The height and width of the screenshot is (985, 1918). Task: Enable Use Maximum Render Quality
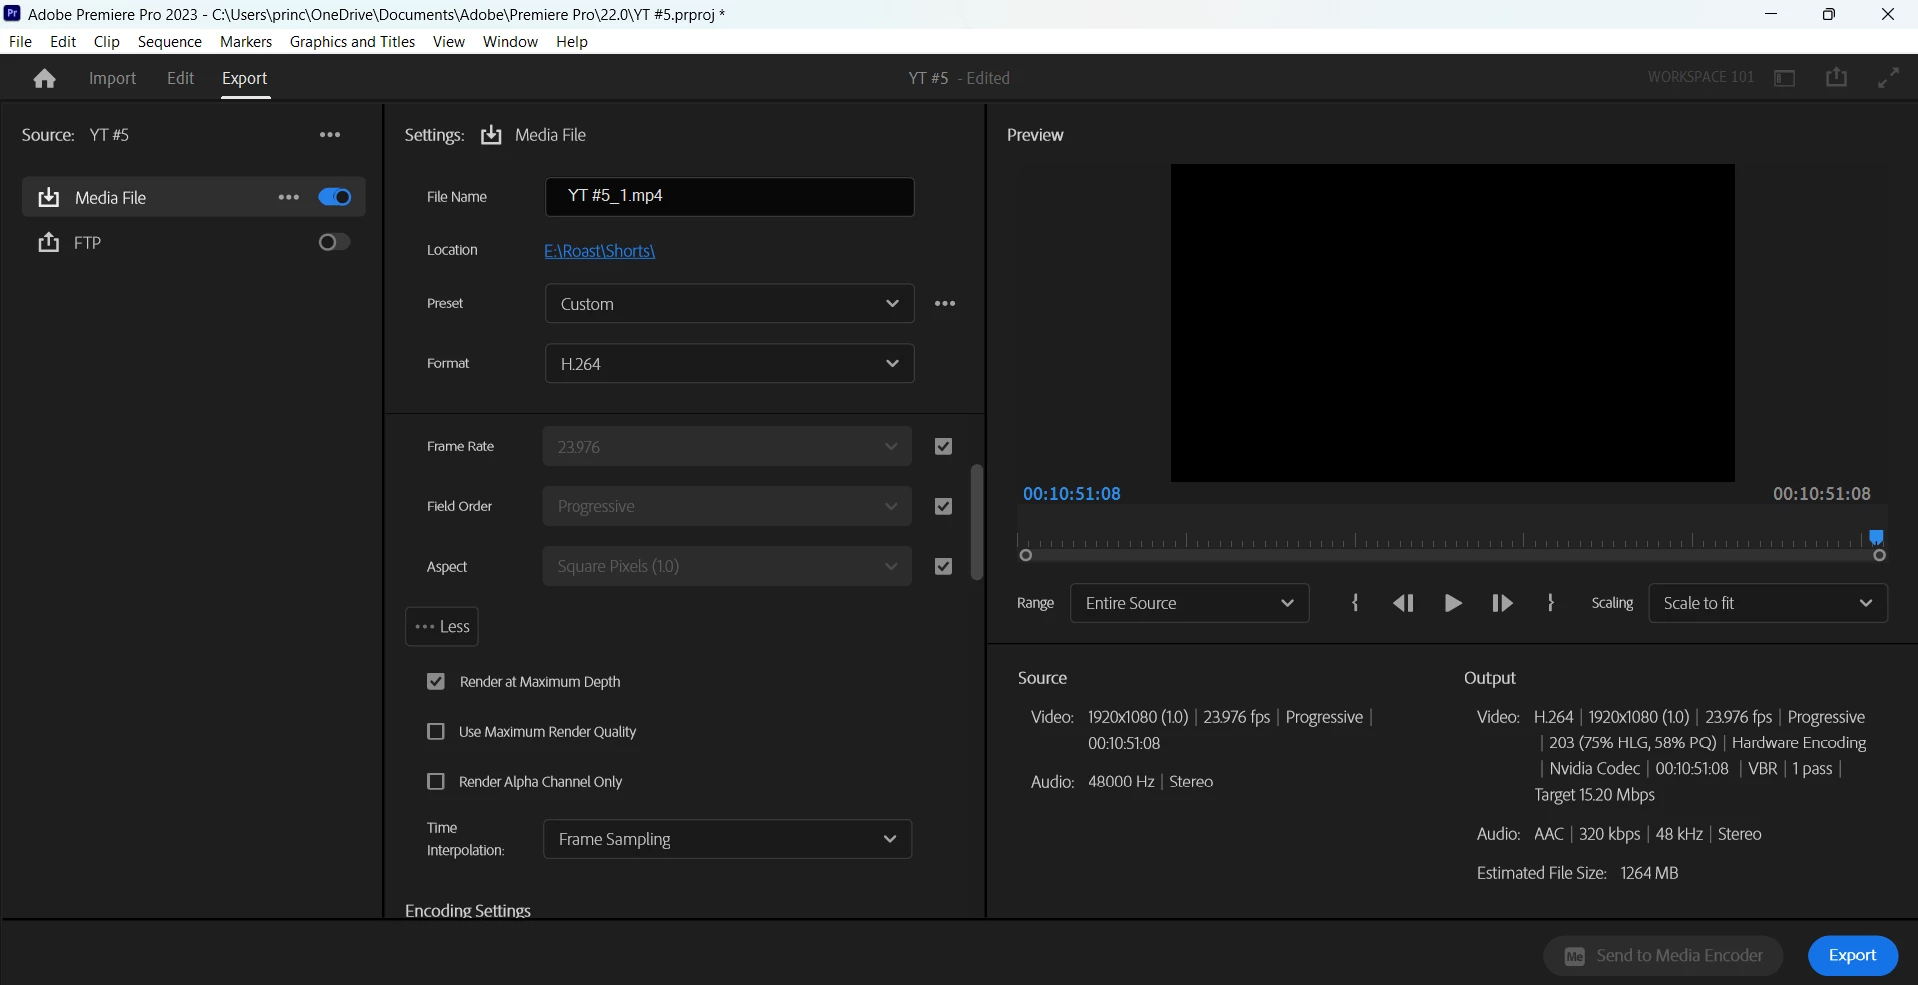436,732
